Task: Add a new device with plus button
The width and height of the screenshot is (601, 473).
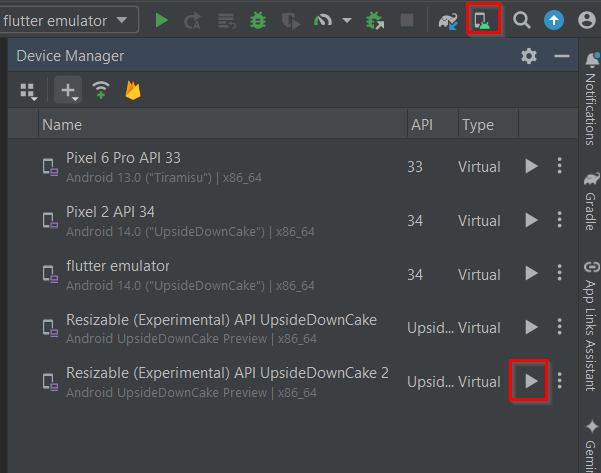Action: point(68,90)
